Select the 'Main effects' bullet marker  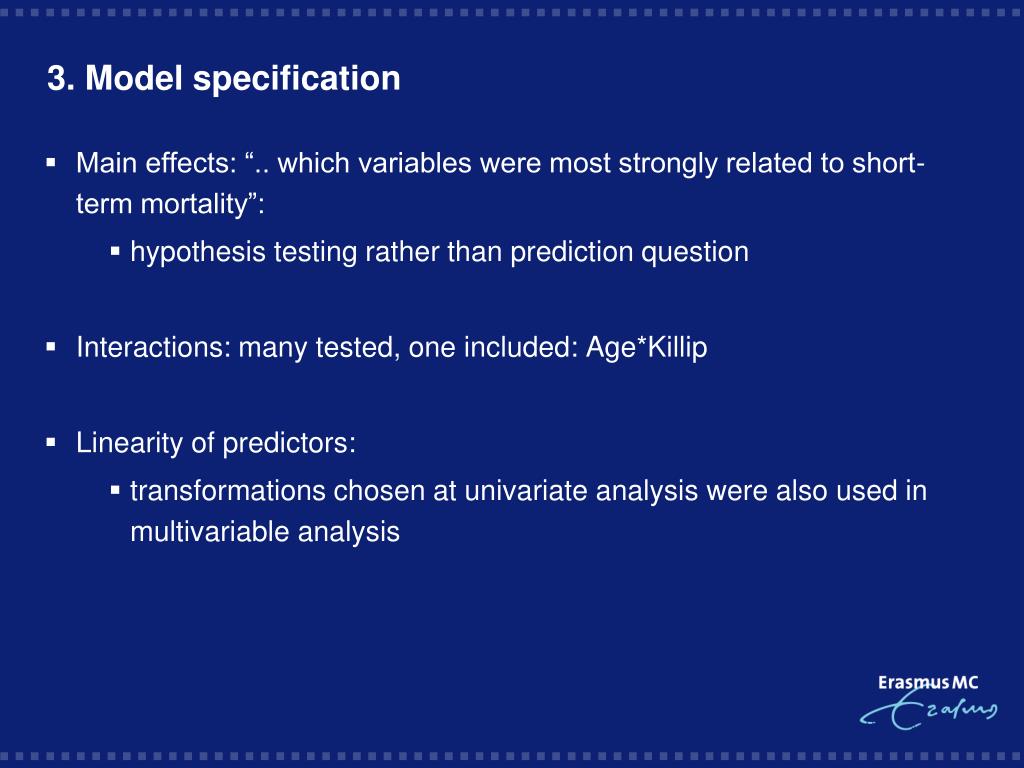point(52,162)
